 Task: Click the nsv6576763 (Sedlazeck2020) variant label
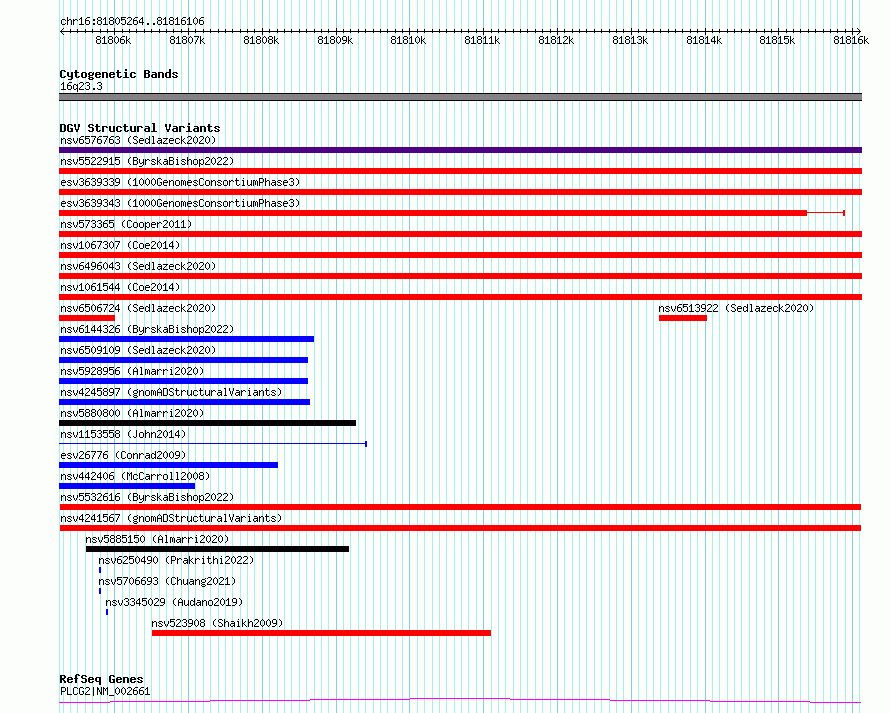138,140
